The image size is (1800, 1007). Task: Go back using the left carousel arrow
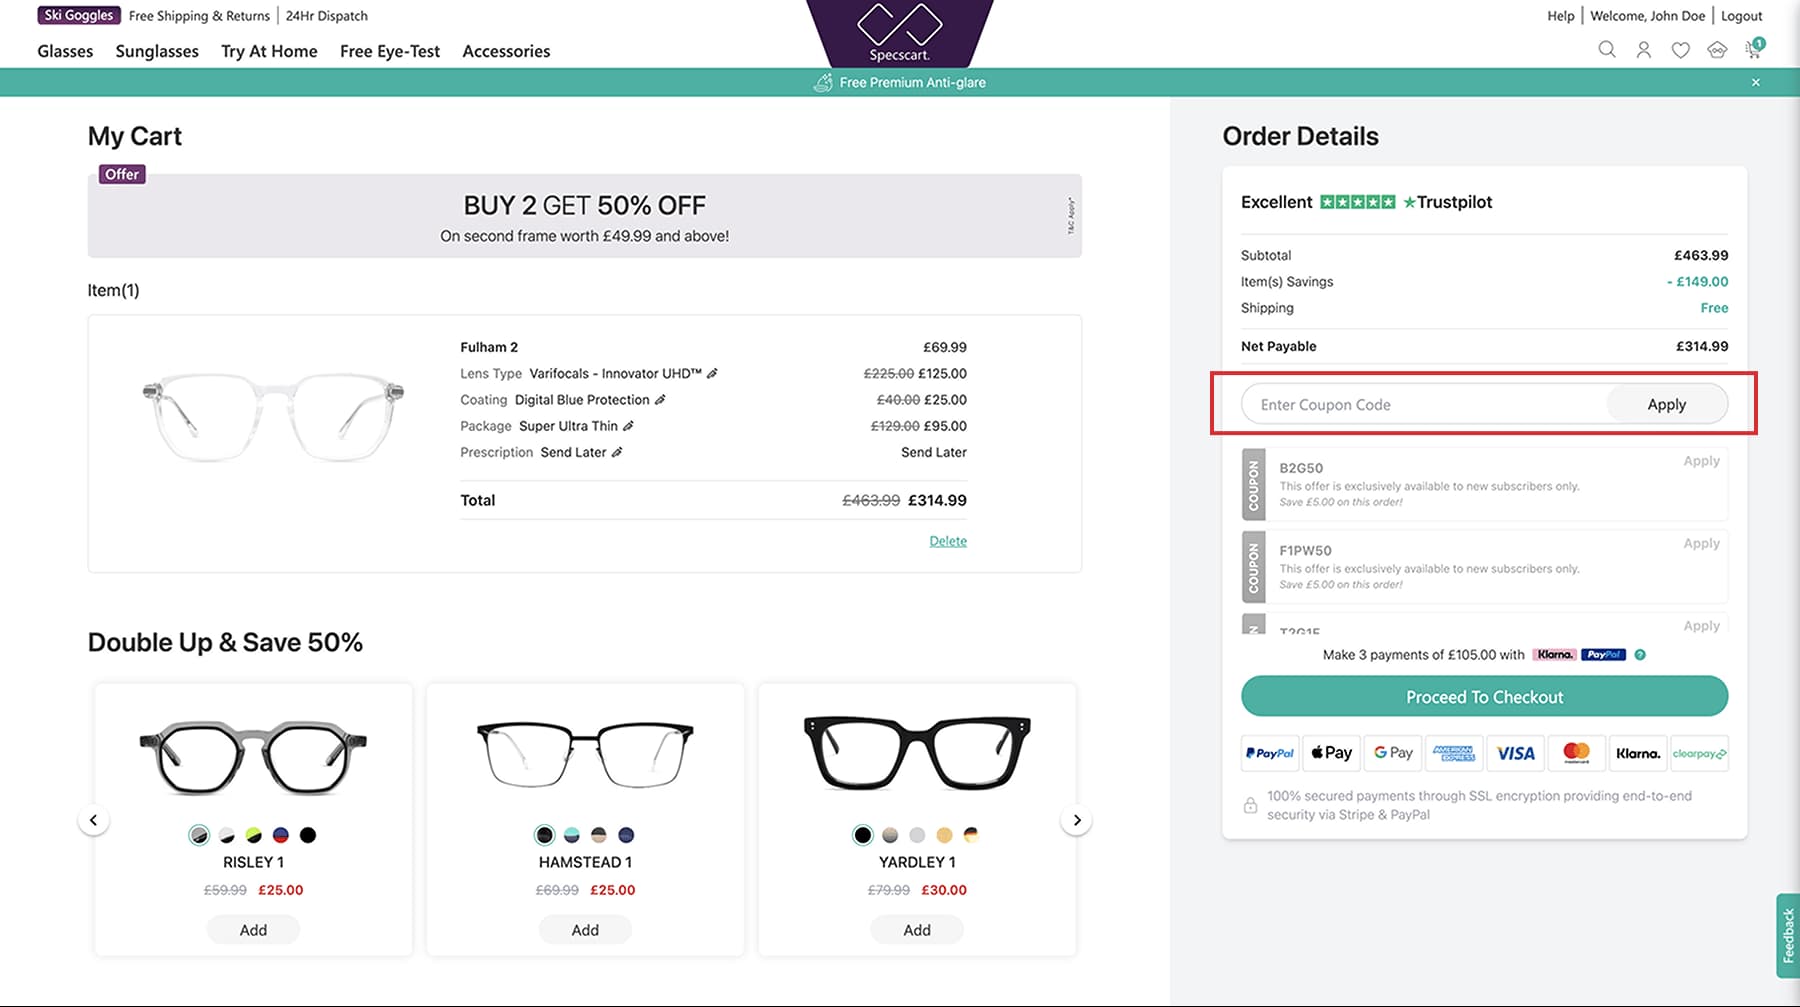(93, 819)
